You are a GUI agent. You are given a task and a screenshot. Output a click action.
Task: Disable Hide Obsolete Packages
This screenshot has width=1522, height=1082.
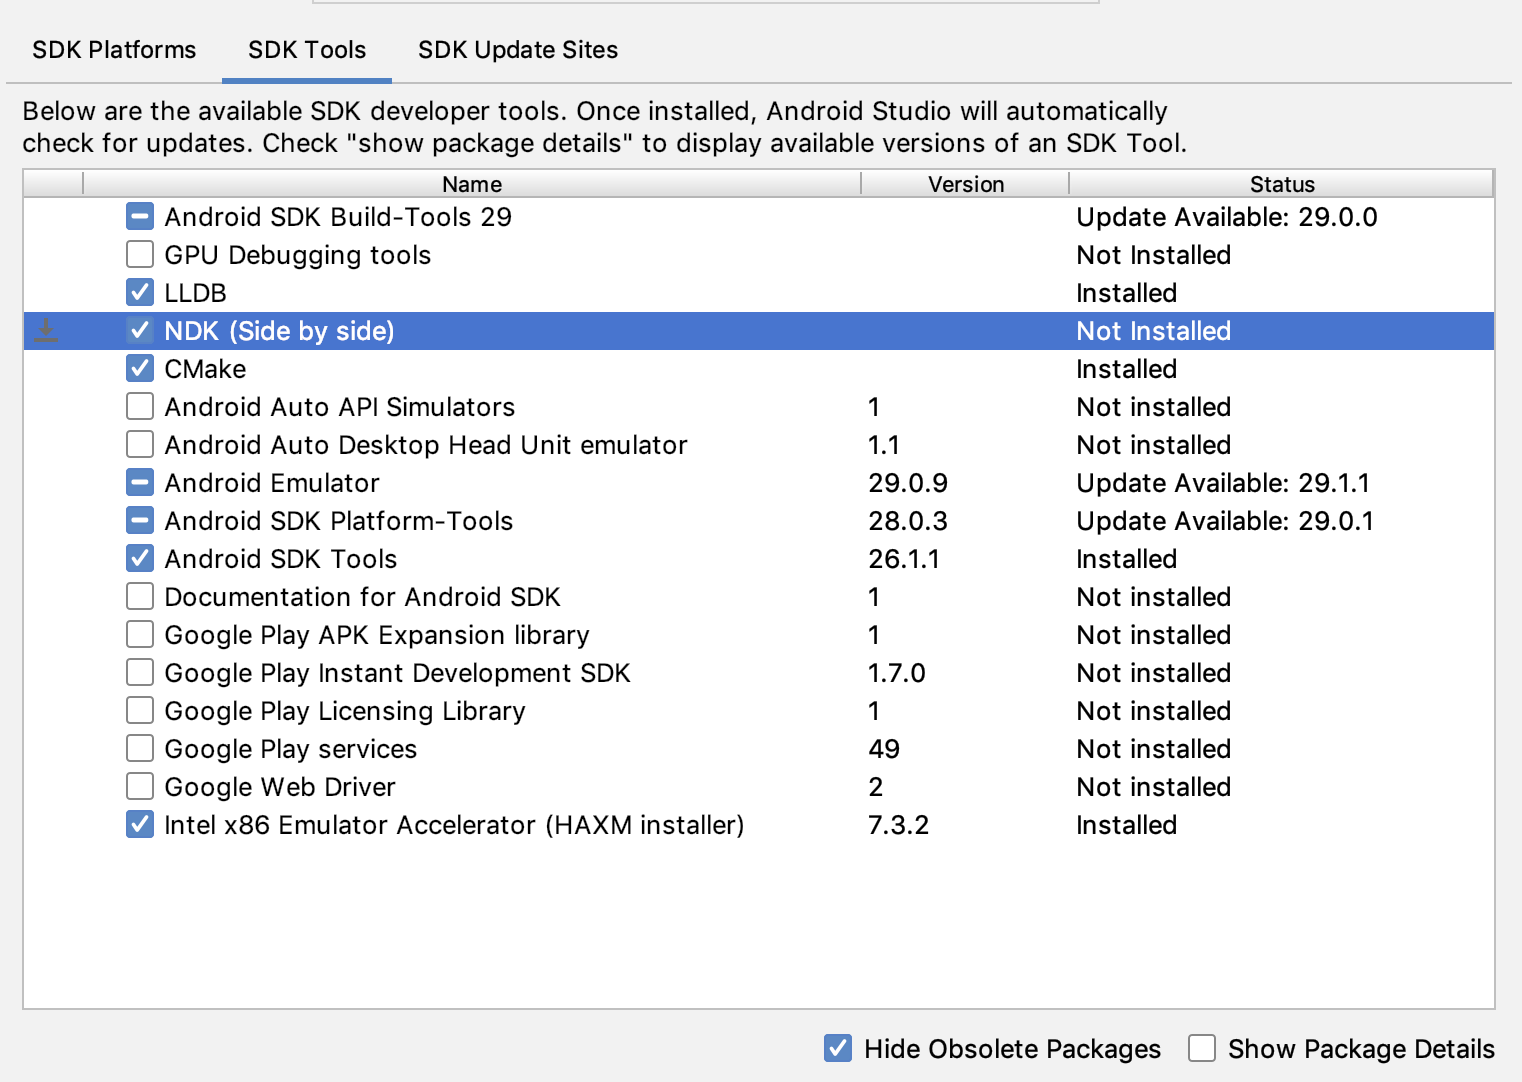click(x=837, y=1048)
